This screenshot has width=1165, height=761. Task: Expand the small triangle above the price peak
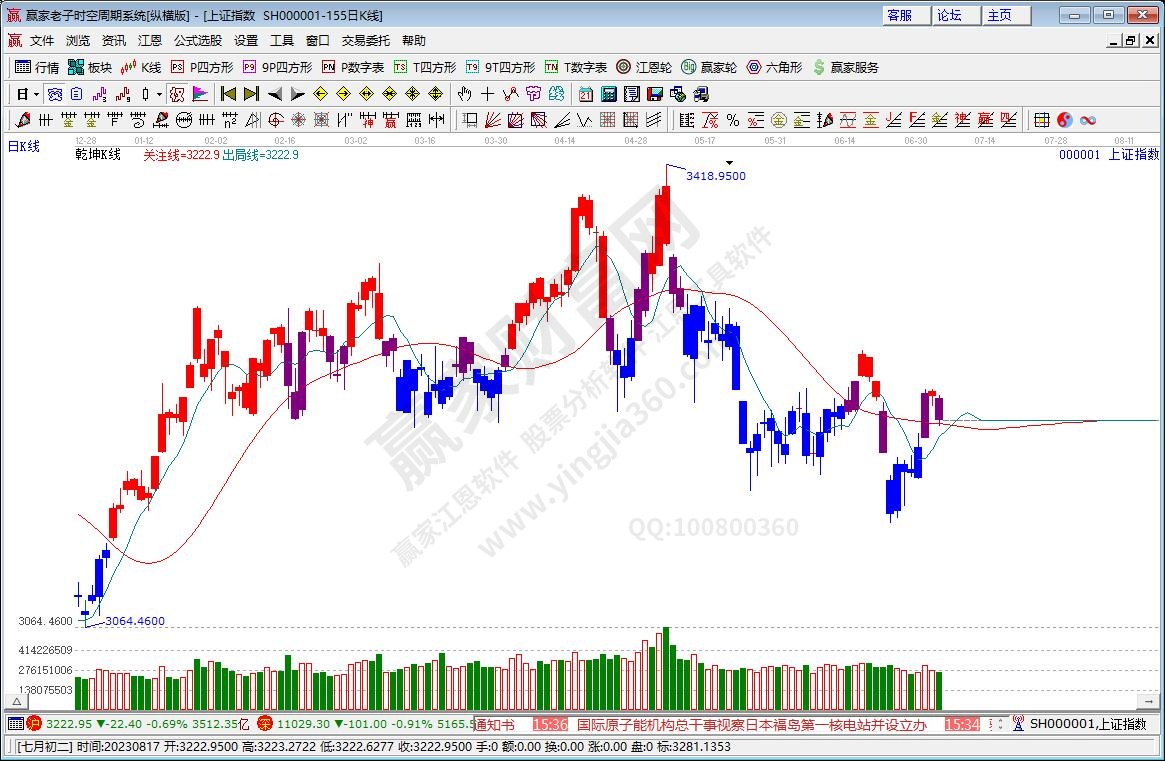coord(730,162)
